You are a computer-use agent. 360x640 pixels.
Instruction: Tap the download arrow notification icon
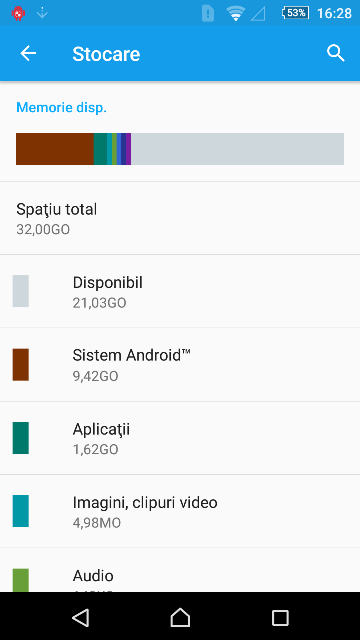(42, 13)
